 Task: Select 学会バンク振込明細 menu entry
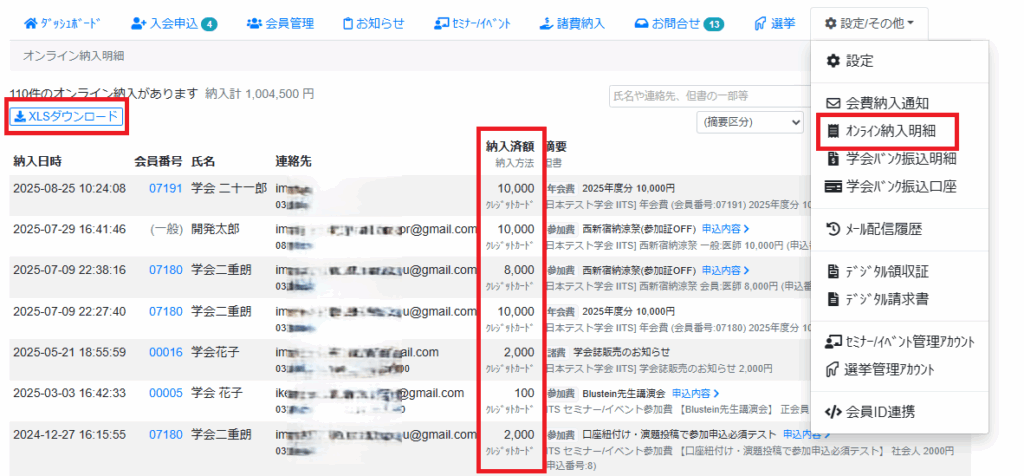pos(900,158)
